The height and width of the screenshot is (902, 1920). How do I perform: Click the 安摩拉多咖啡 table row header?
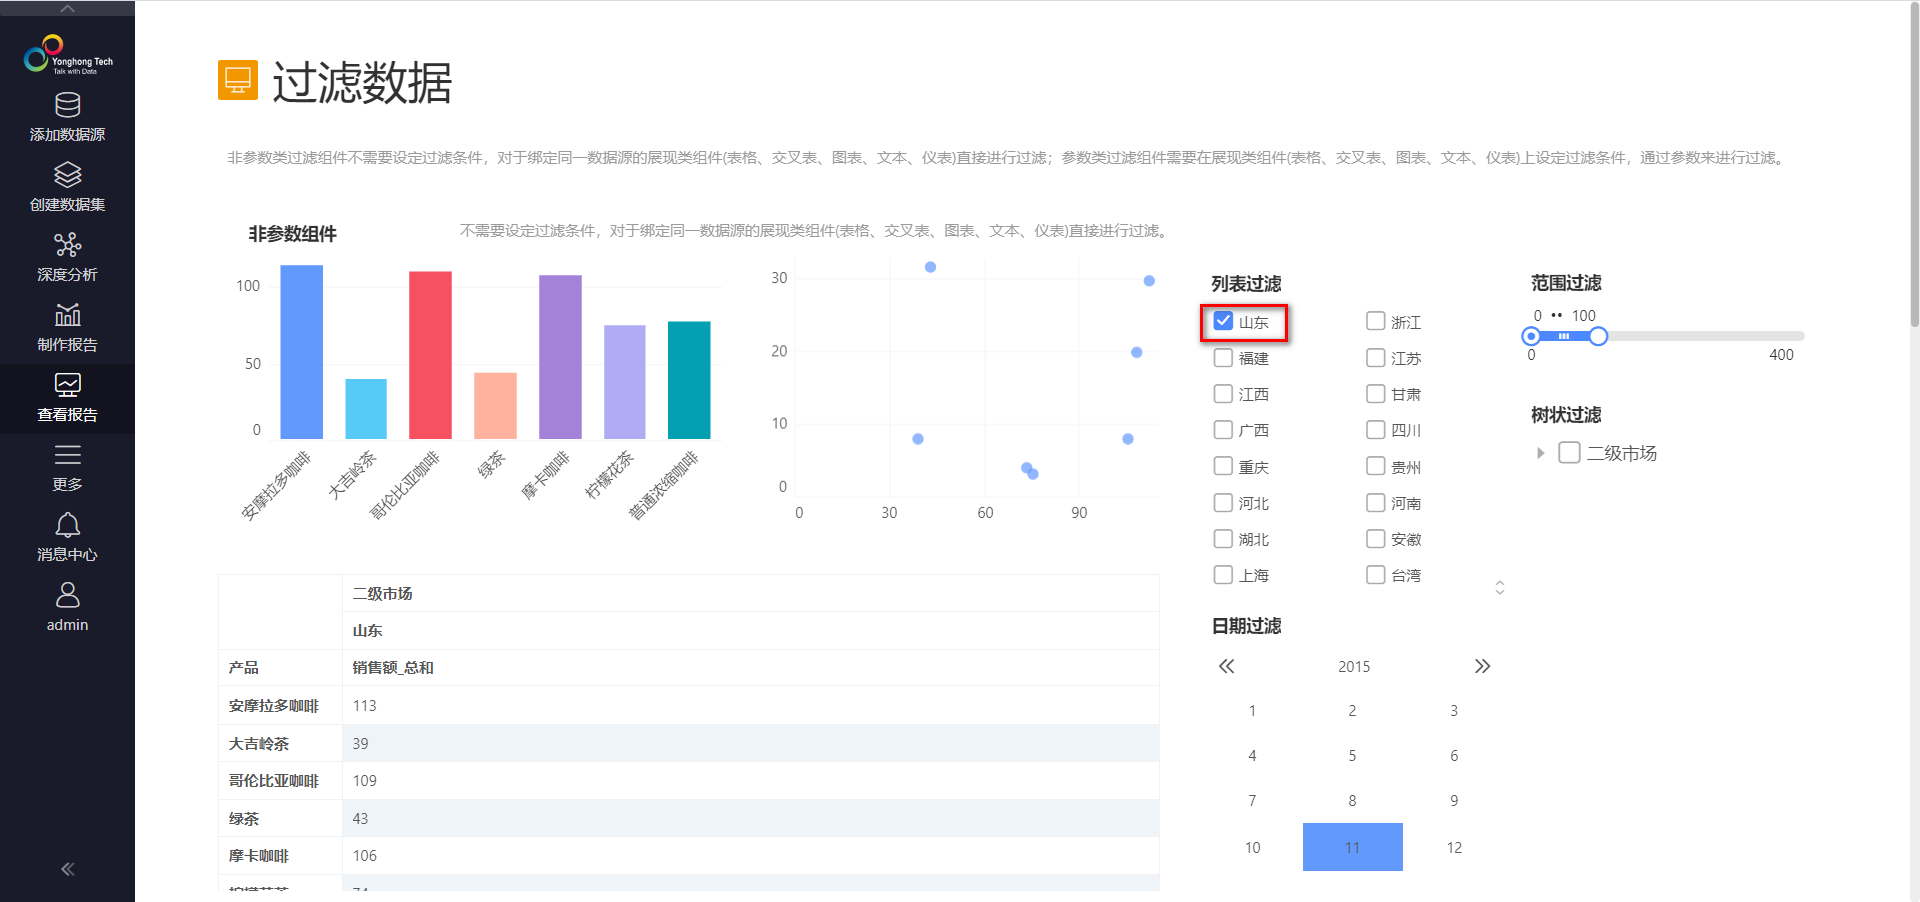280,705
